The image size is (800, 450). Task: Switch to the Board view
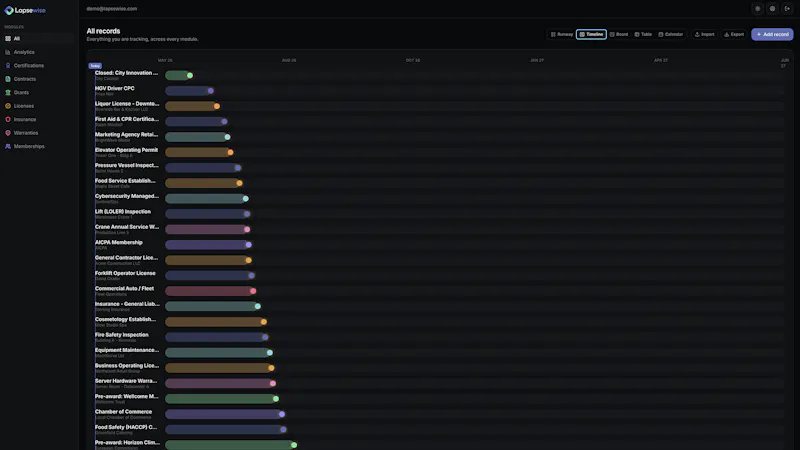tap(619, 34)
